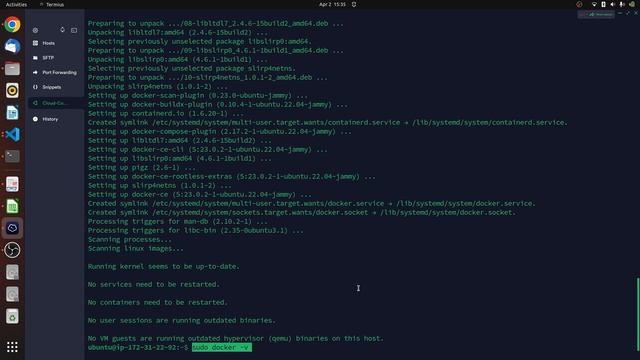Click the Hosts grid icon
This screenshot has height=360, width=640.
[36, 43]
